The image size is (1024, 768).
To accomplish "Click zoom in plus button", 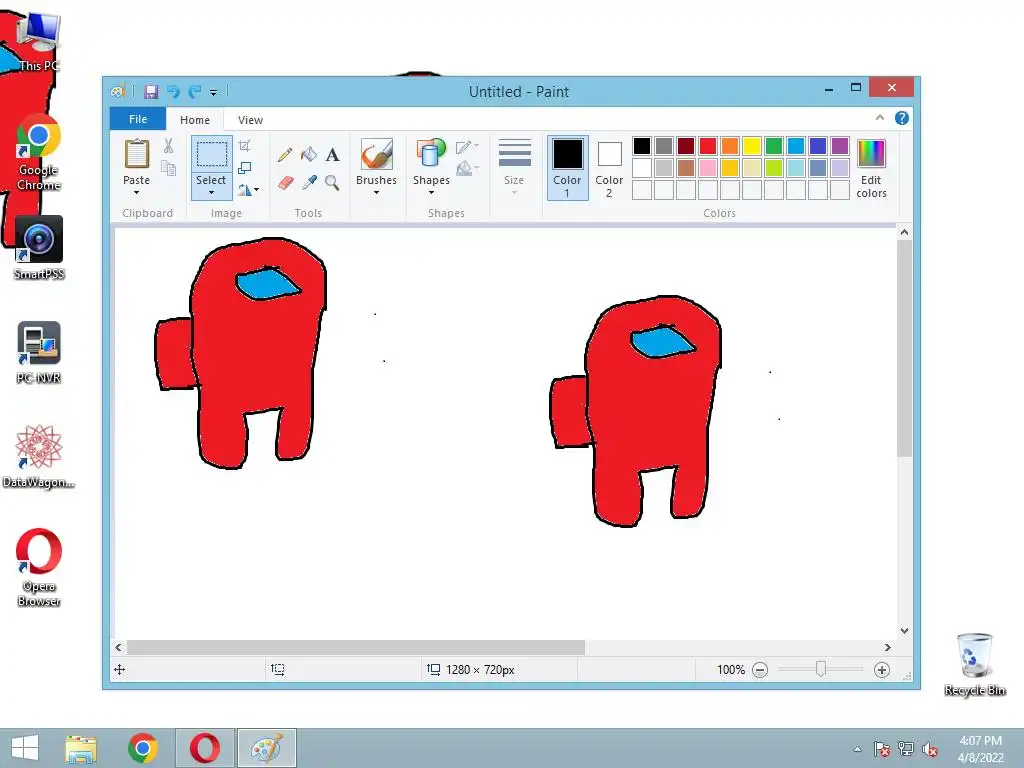I will [882, 669].
